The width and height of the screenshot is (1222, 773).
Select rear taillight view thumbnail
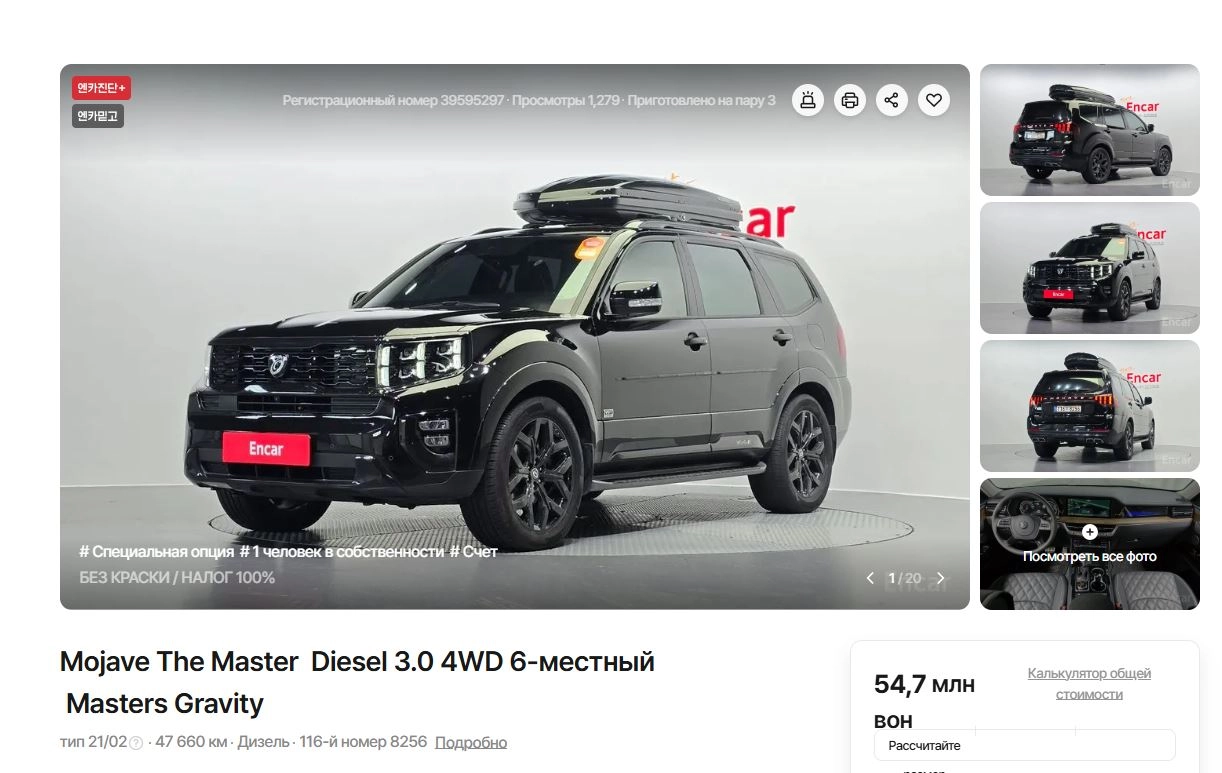(1090, 406)
